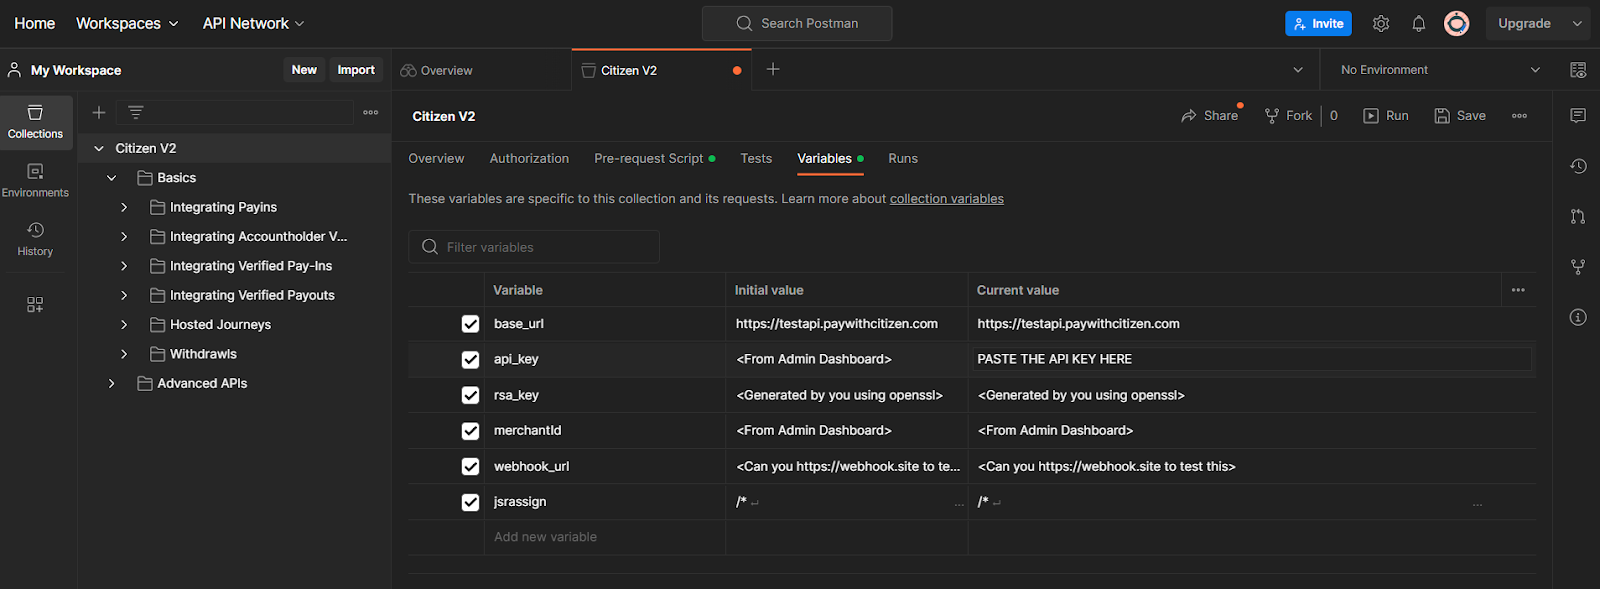This screenshot has width=1600, height=589.
Task: Uncheck the api_key variable checkbox
Action: click(x=470, y=359)
